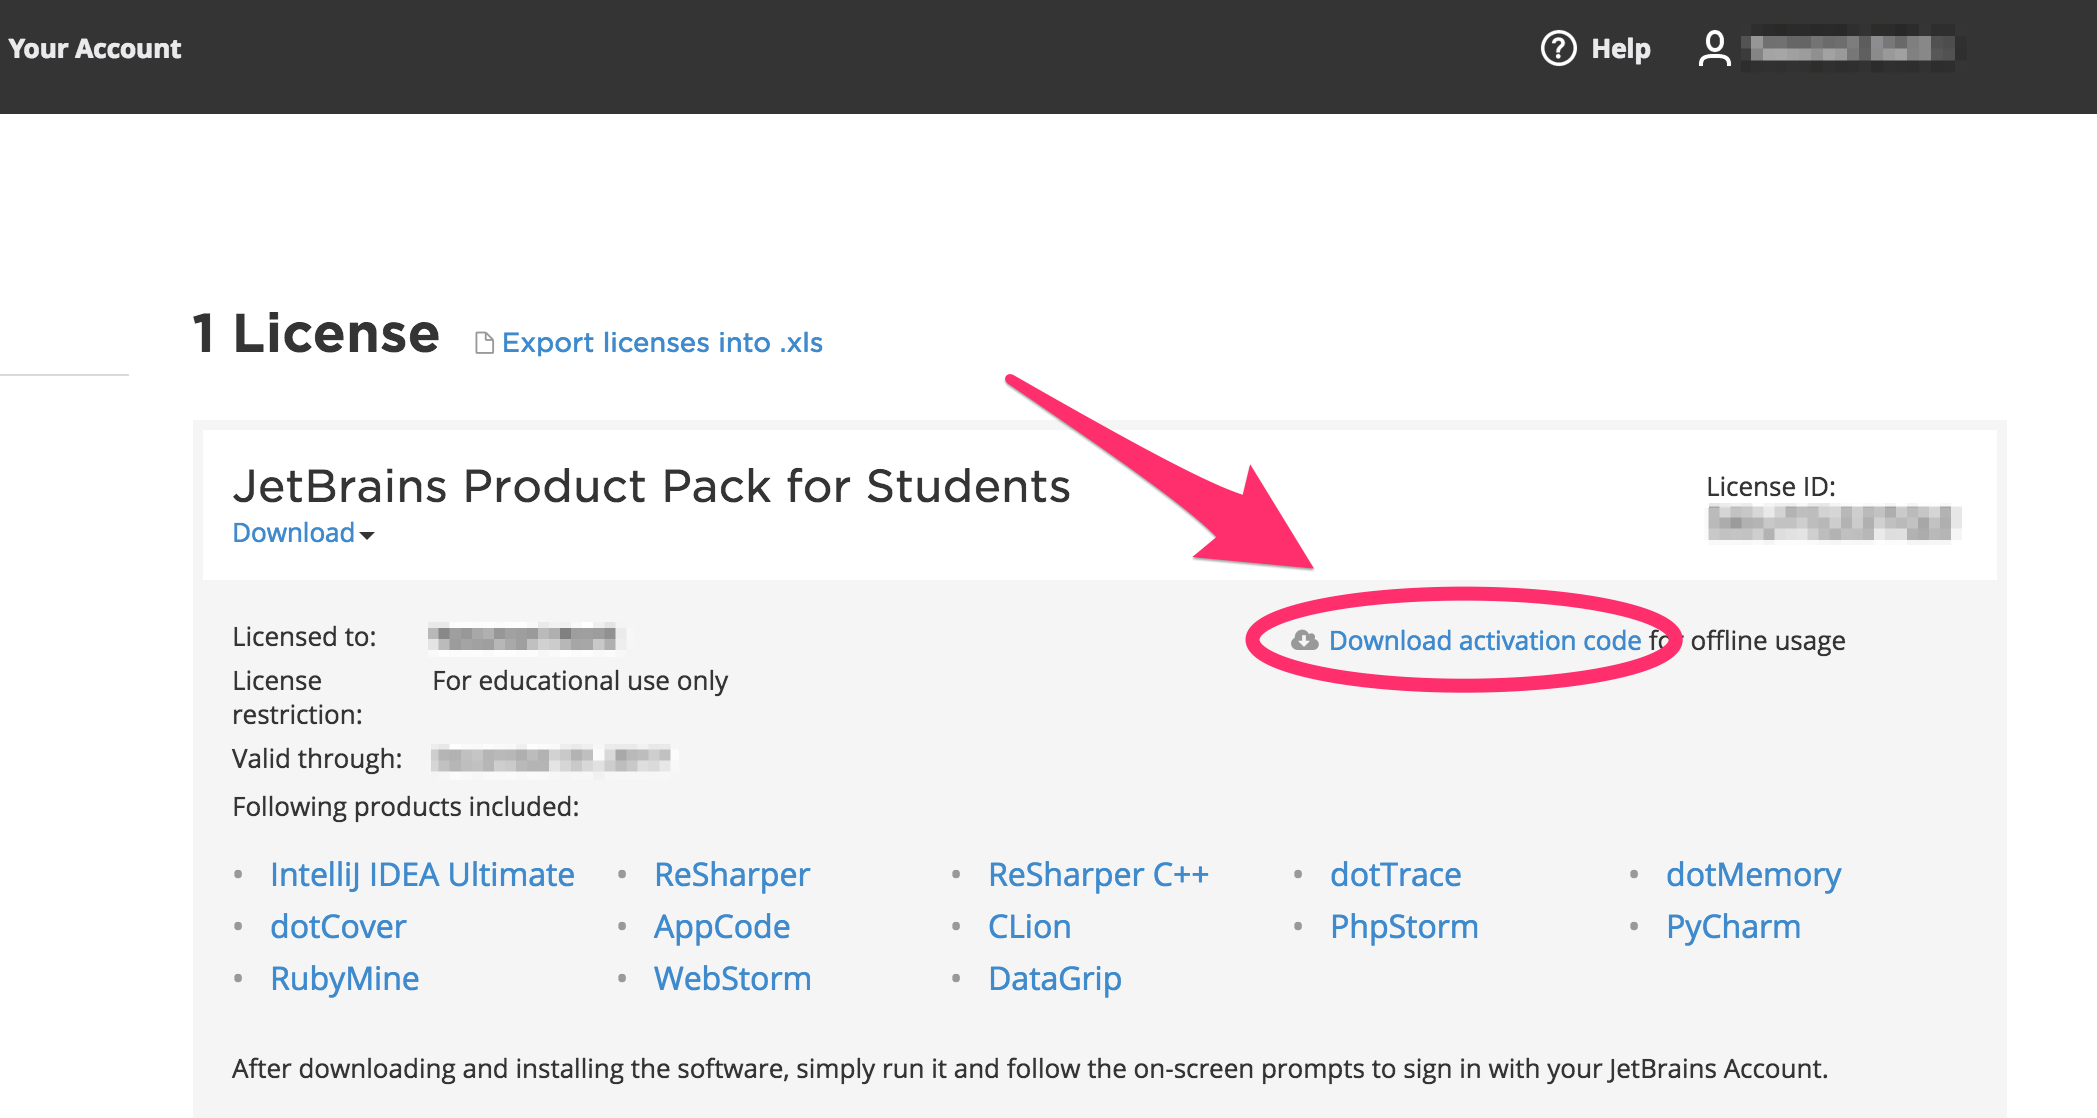Viewport: 2097px width, 1118px height.
Task: Open the RubyMine product link
Action: coord(345,979)
